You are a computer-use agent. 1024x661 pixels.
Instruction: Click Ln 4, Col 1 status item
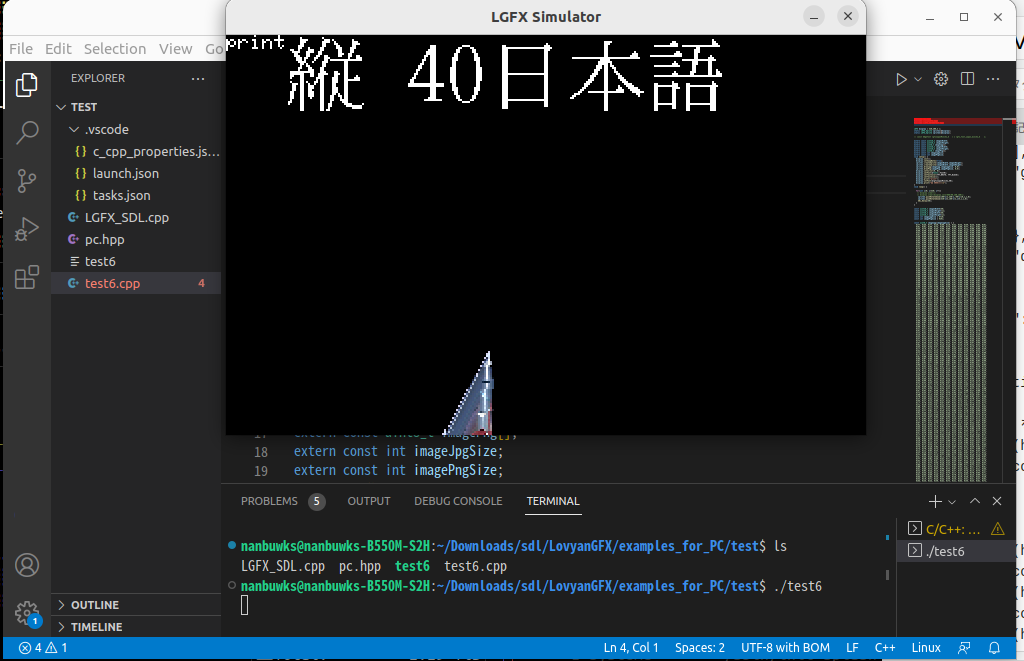point(631,648)
